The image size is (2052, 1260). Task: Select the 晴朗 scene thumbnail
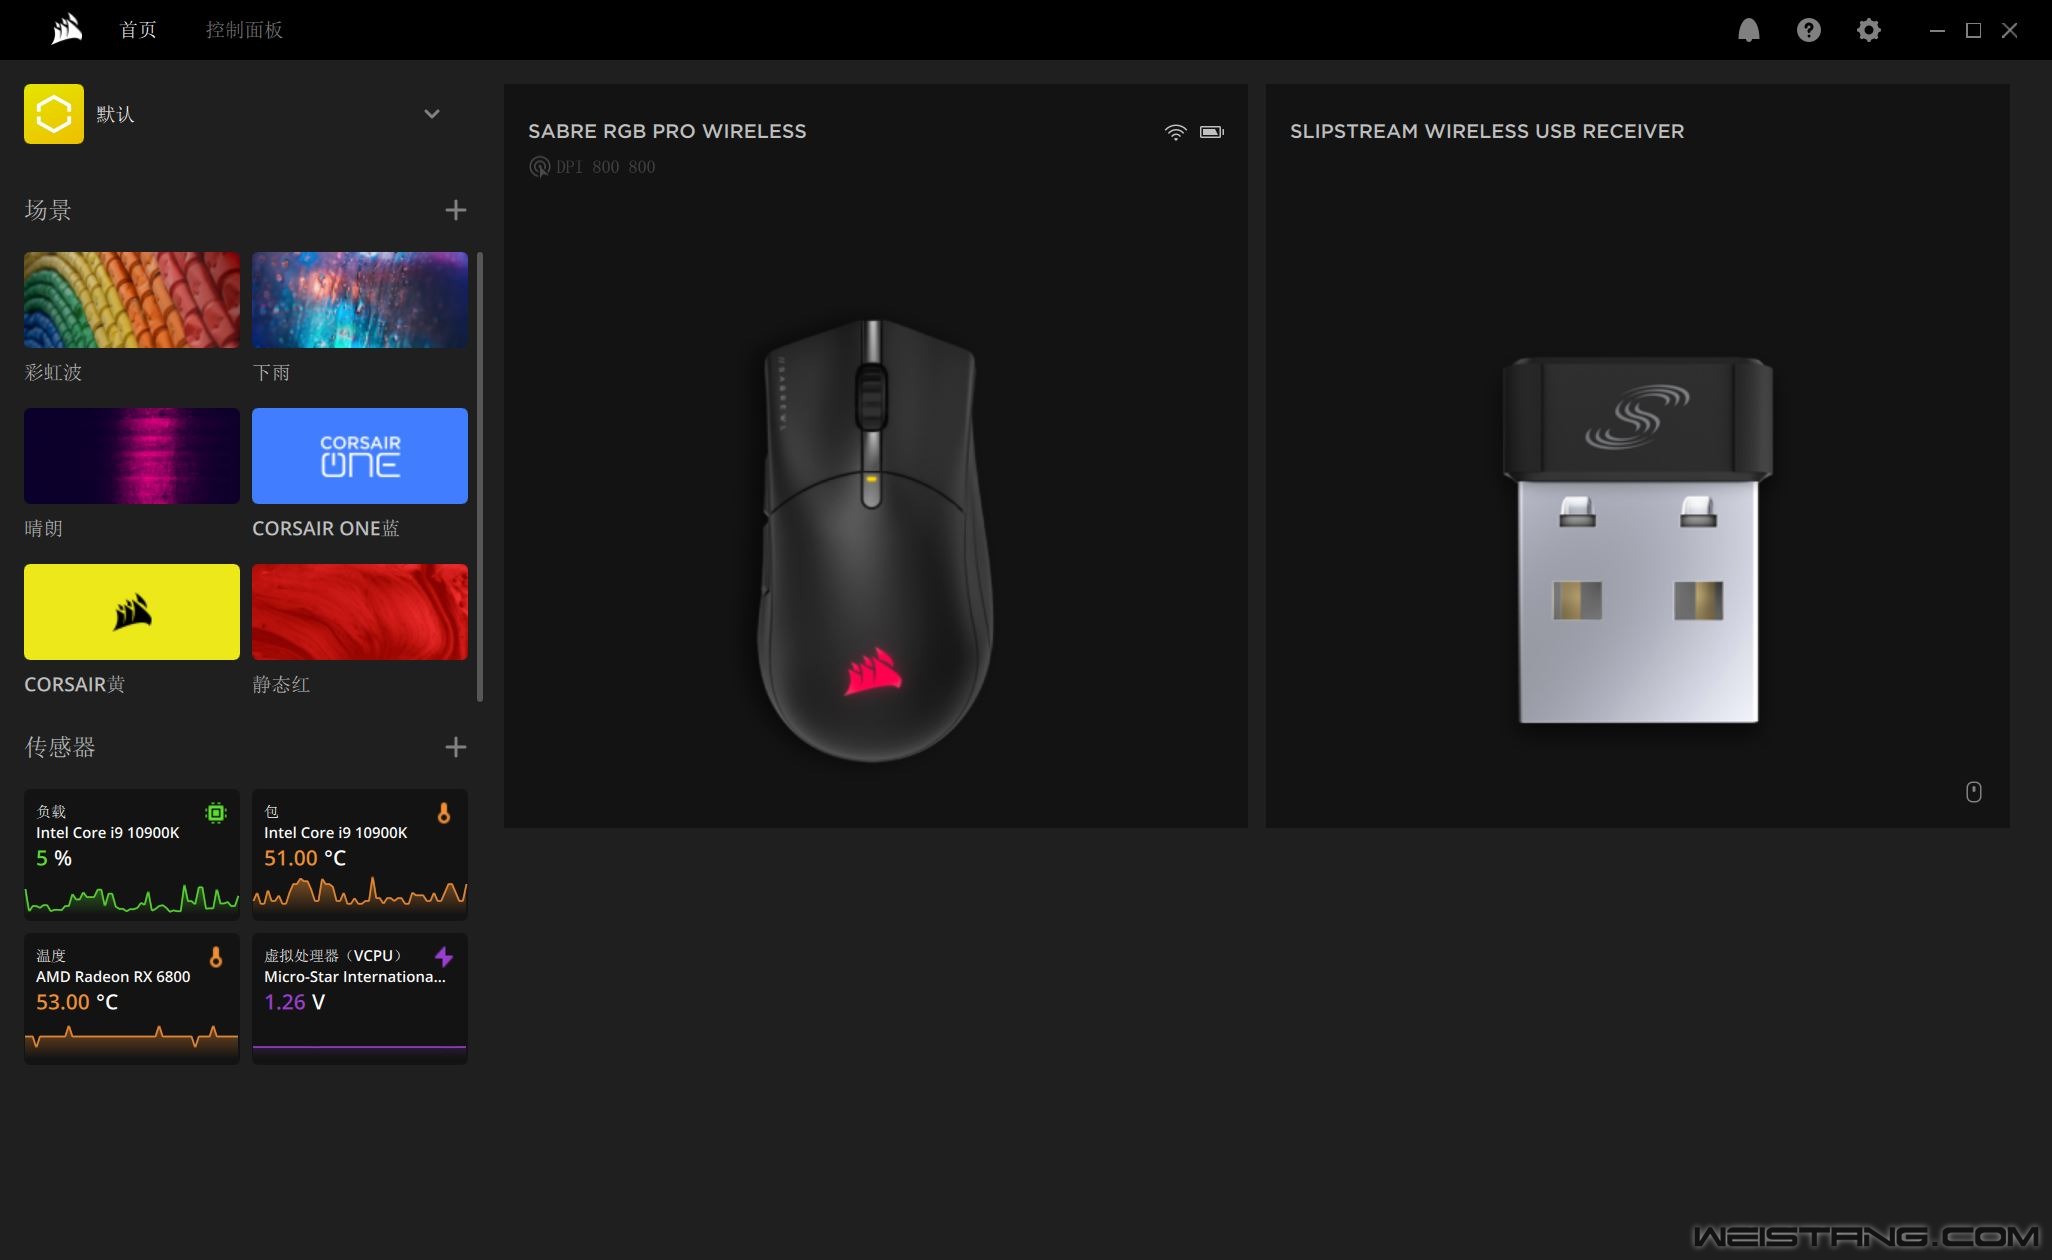[132, 456]
